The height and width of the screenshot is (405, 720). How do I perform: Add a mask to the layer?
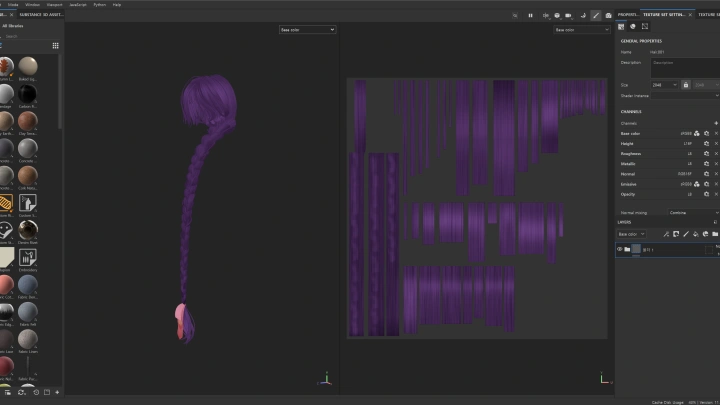pyautogui.click(x=676, y=234)
